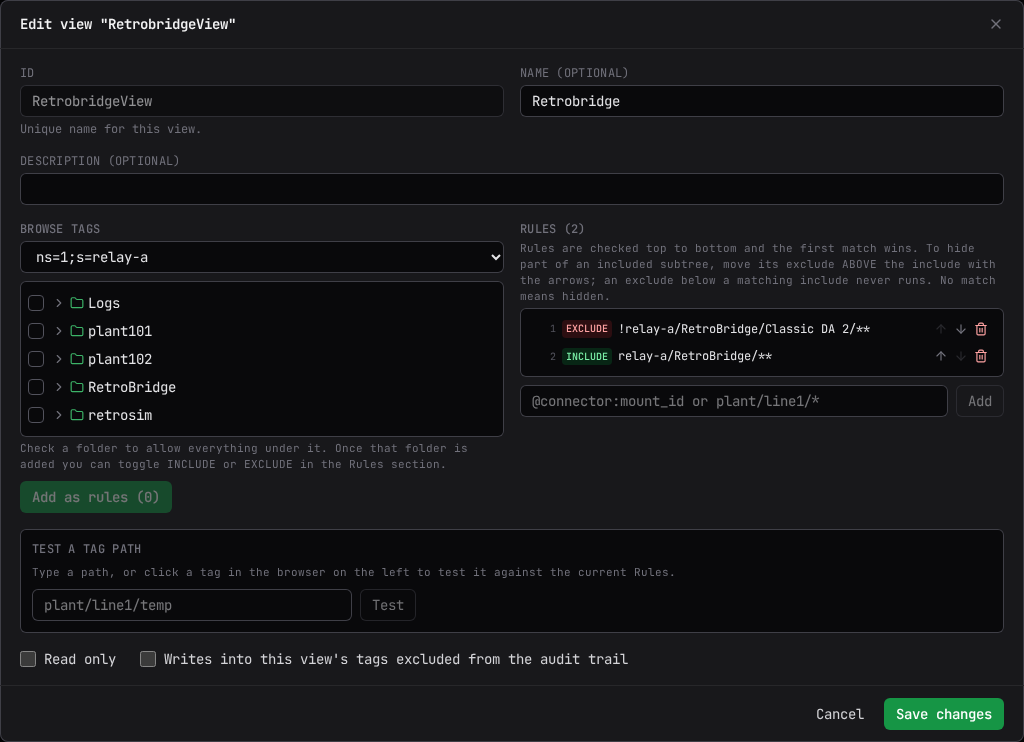Click Add as rules (0) button

(x=96, y=497)
